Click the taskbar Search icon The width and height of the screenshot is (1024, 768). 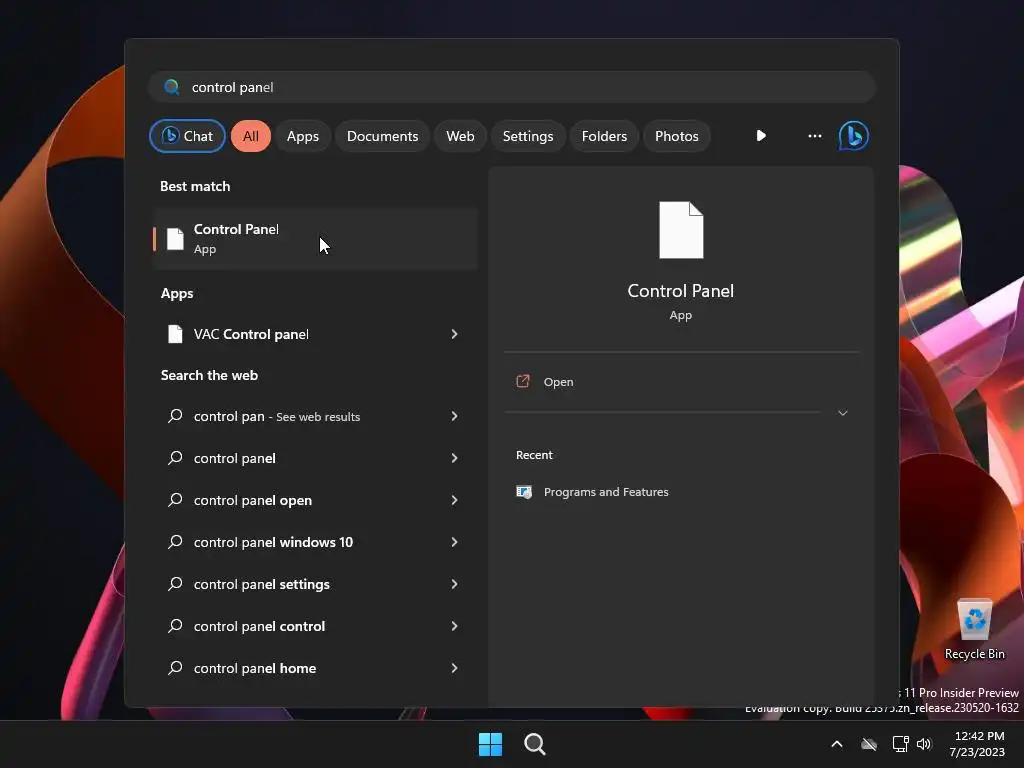tap(534, 744)
